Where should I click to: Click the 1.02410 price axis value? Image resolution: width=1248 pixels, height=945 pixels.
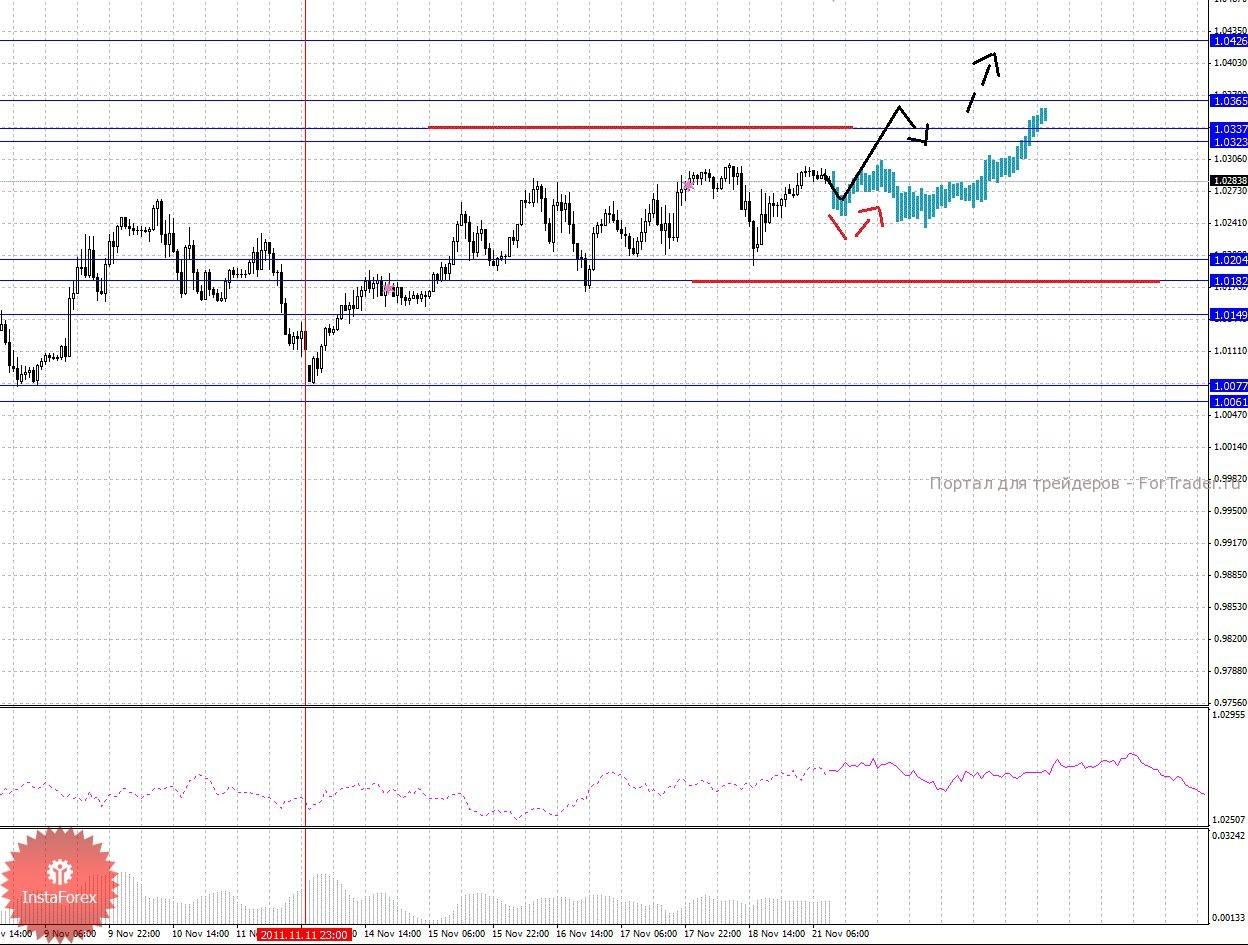coord(1229,223)
